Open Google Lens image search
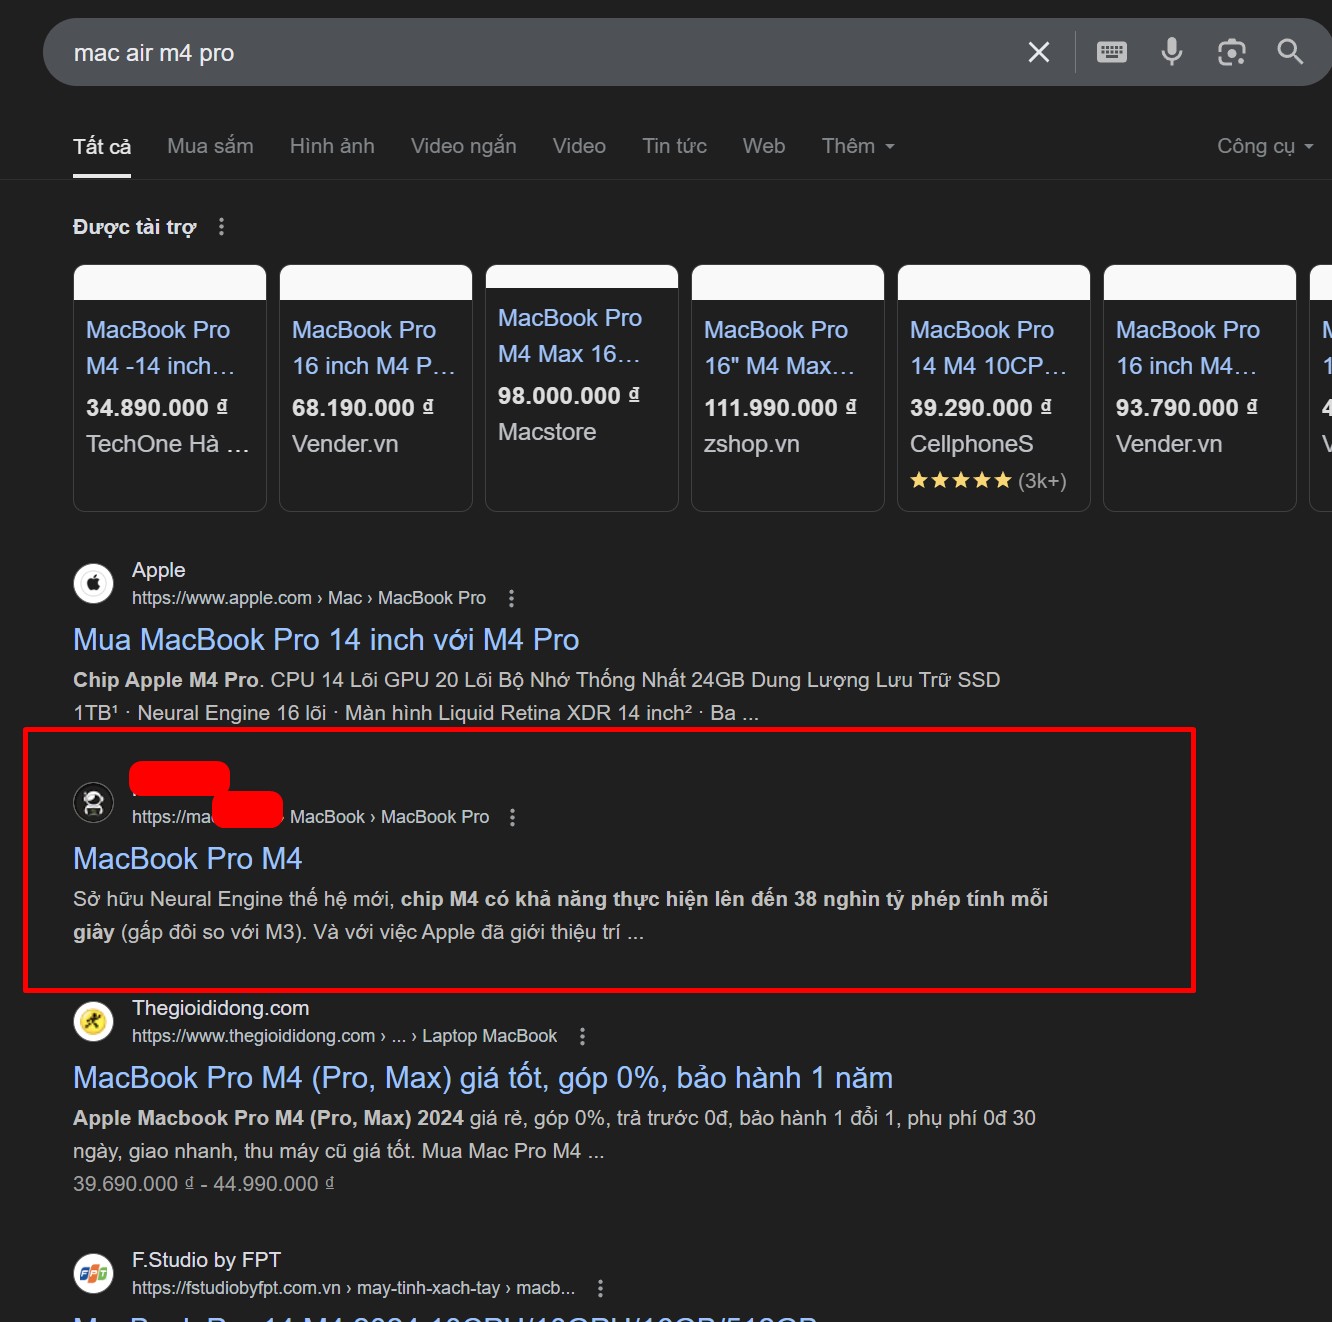1332x1322 pixels. point(1231,52)
